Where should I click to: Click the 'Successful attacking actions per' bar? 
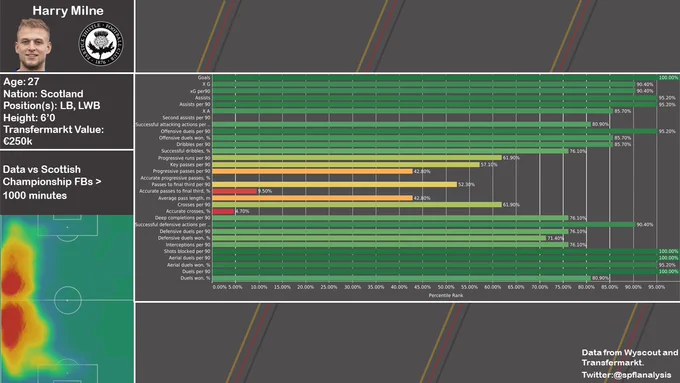tap(402, 124)
